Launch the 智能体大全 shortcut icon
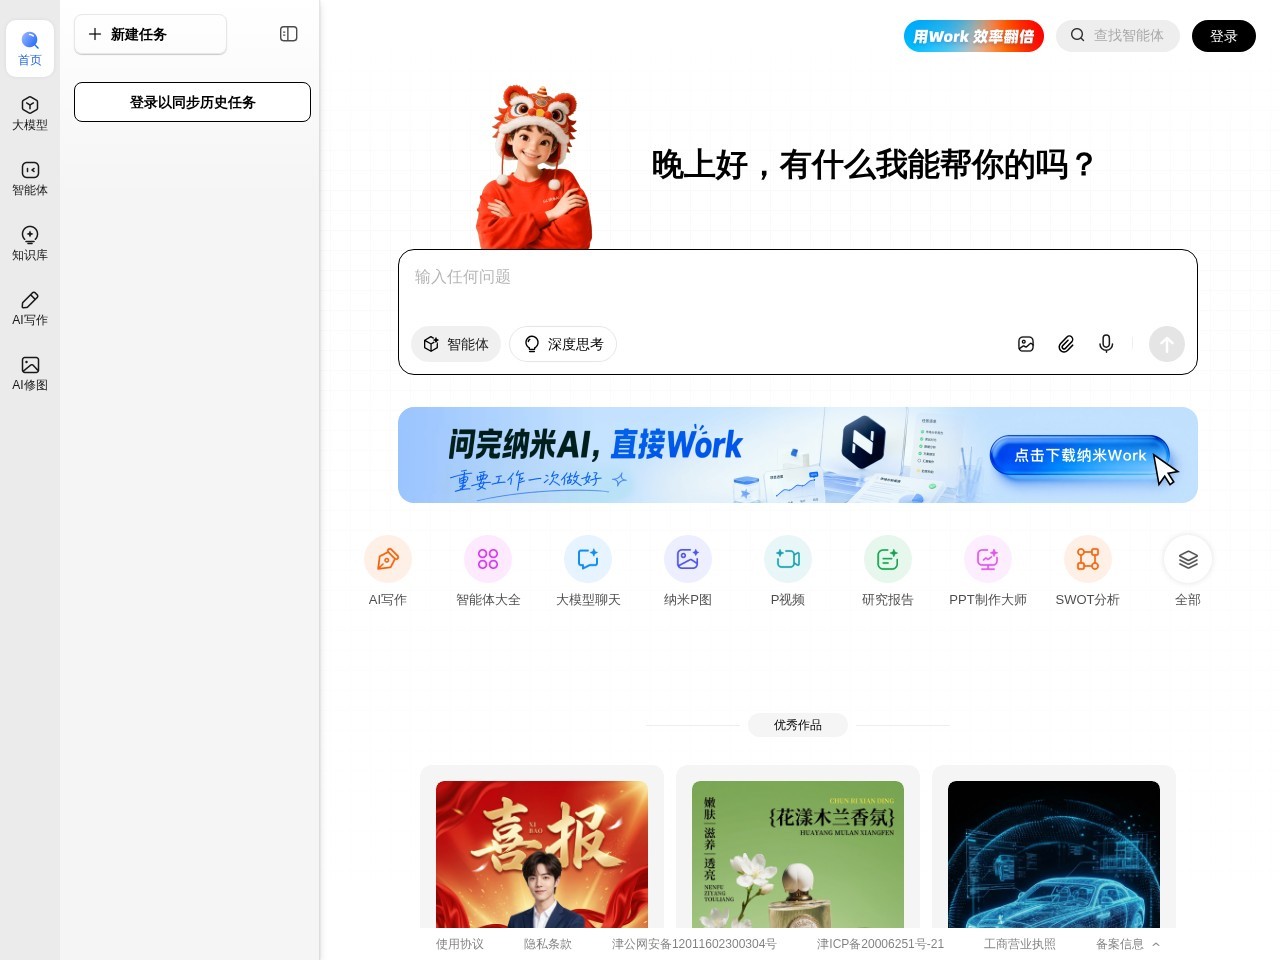The height and width of the screenshot is (960, 1280). 488,559
